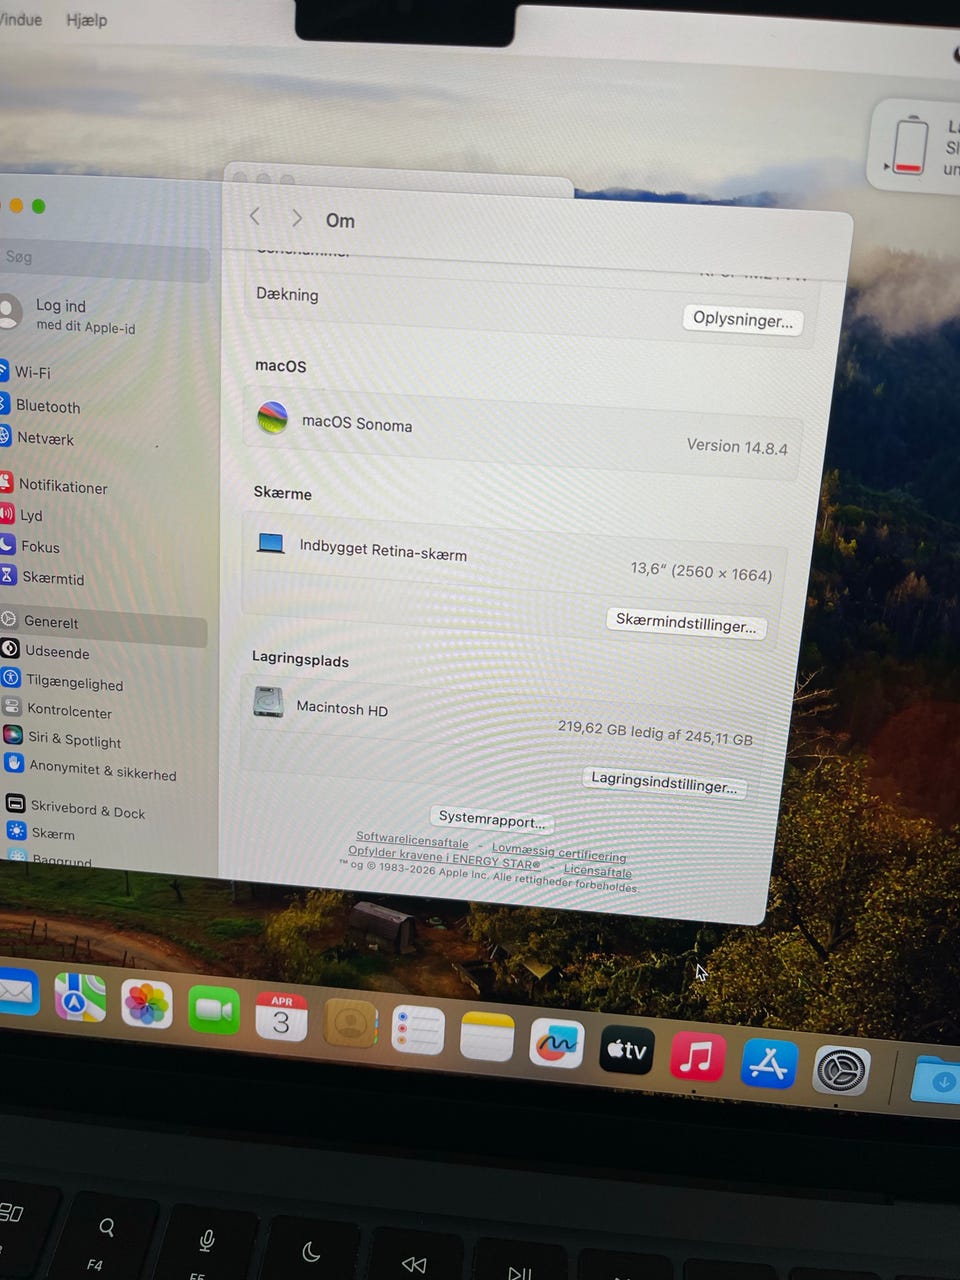
Task: Open Freeform from the Dock
Action: [x=556, y=1044]
